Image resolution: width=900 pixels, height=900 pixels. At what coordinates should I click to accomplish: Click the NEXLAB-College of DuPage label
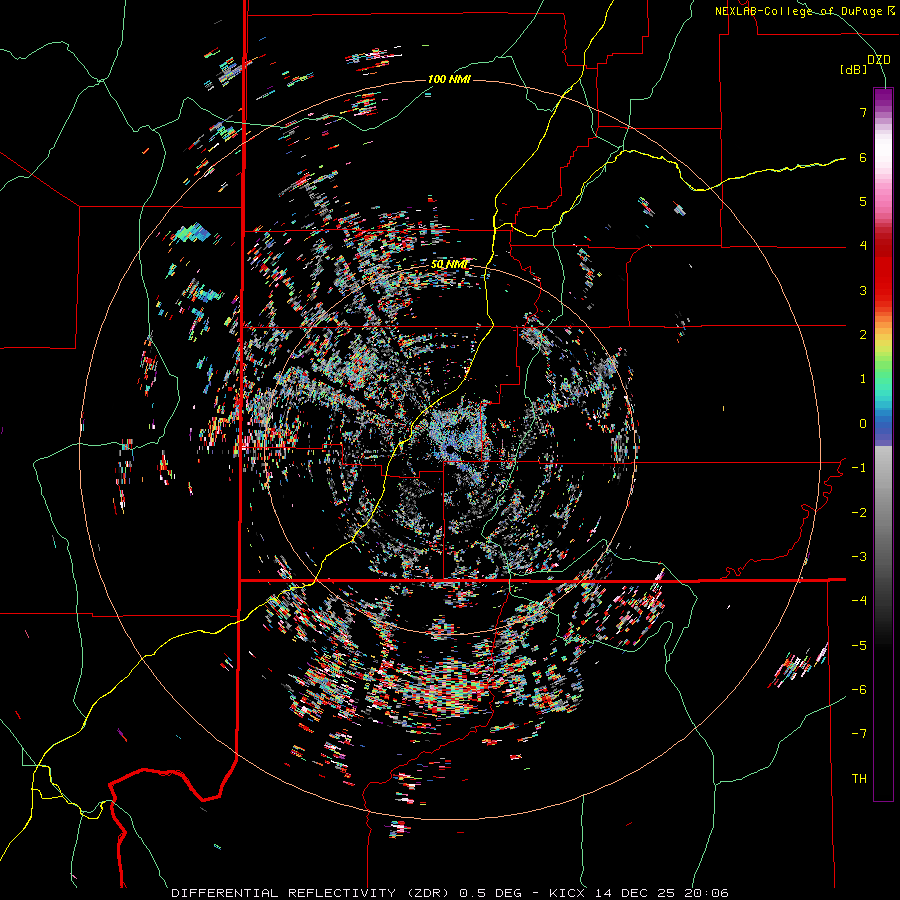[804, 11]
